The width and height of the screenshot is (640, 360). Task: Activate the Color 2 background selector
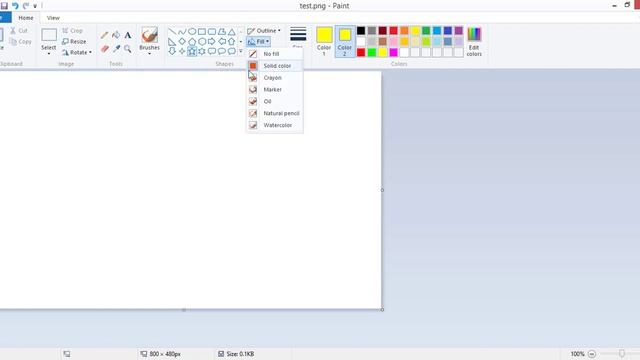(345, 41)
